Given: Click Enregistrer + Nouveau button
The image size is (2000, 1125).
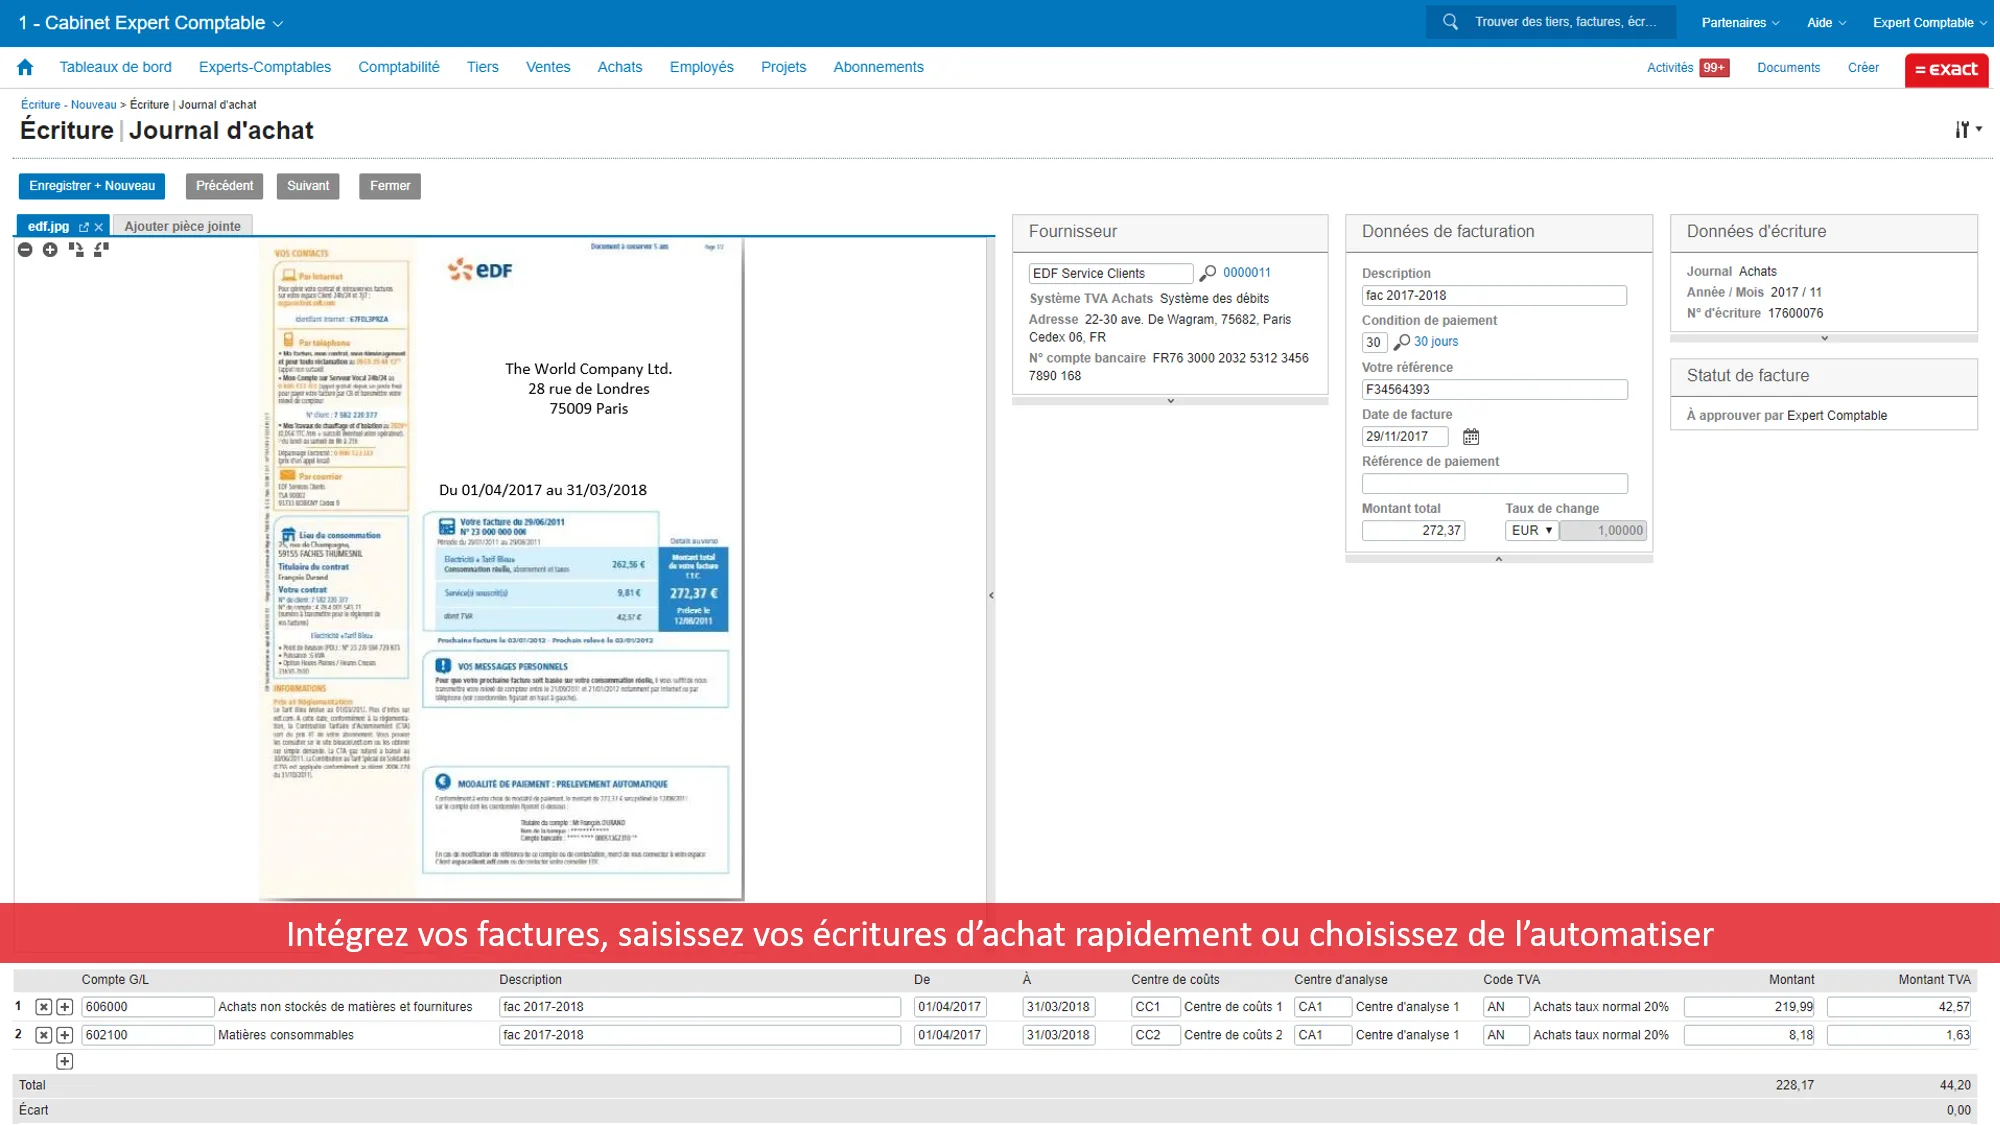Looking at the screenshot, I should 92,186.
